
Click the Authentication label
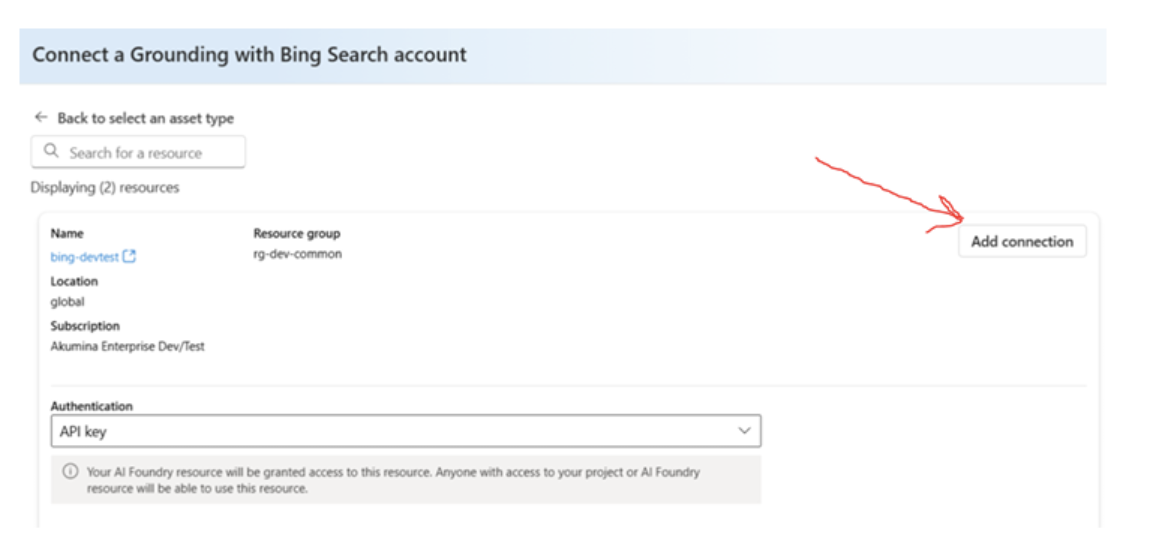(91, 406)
